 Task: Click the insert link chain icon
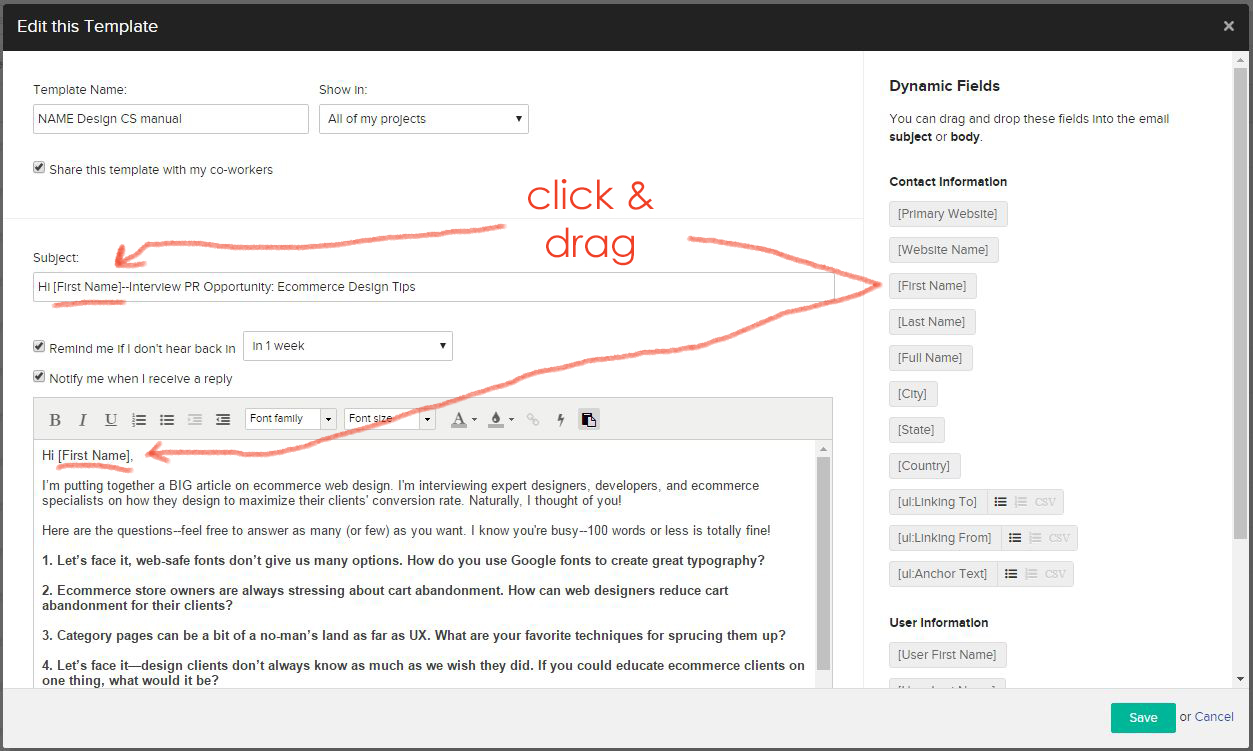pyautogui.click(x=533, y=420)
